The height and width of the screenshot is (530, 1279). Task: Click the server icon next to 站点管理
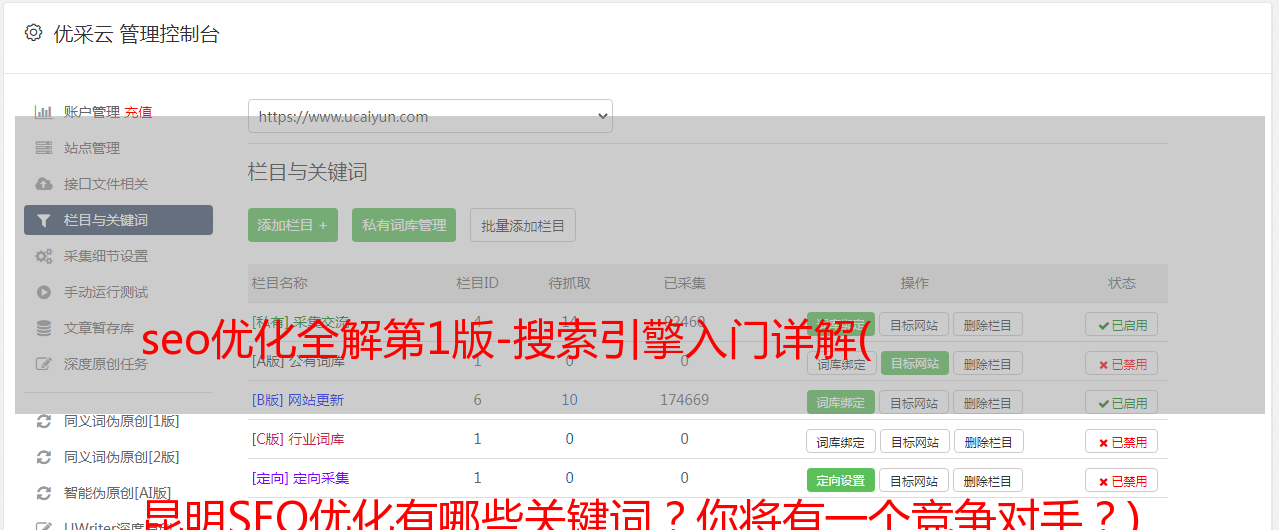coord(43,148)
